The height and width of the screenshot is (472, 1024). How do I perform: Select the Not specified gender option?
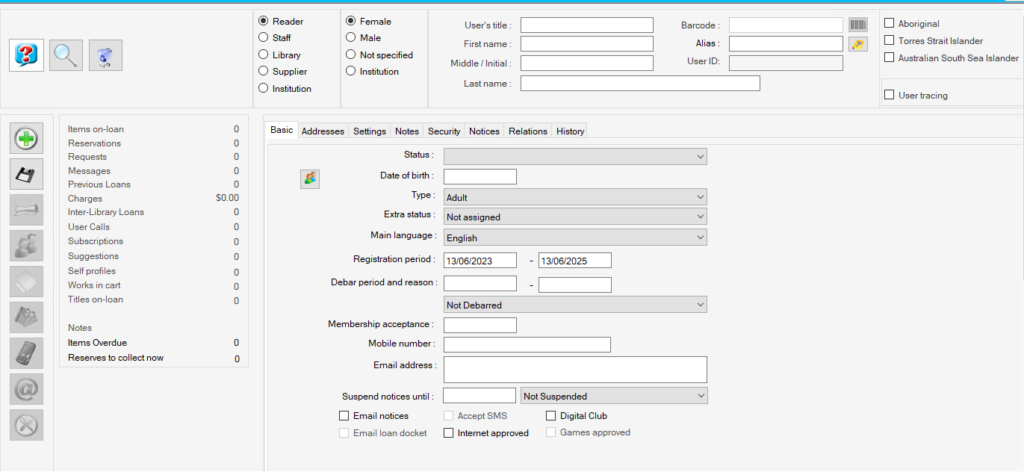pos(351,55)
